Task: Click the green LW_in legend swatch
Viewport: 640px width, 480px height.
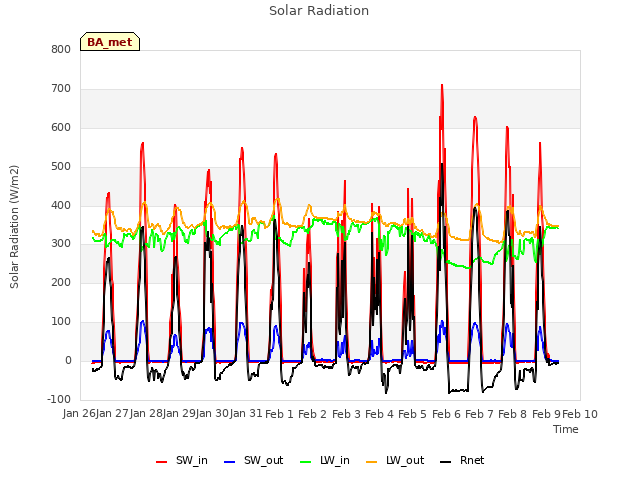Action: pyautogui.click(x=306, y=462)
